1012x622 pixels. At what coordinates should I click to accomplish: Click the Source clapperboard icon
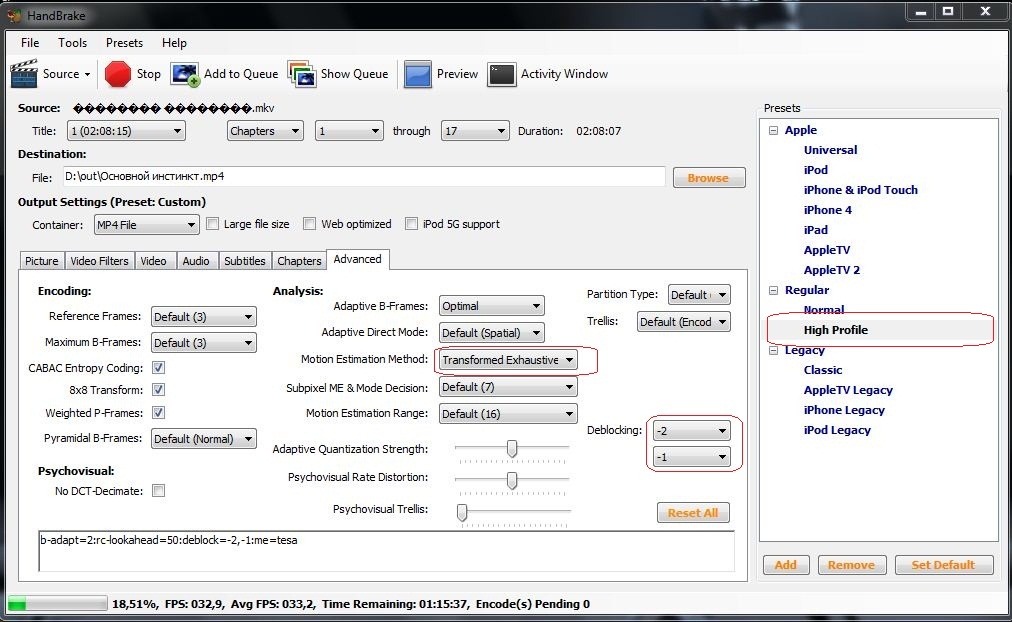click(x=24, y=74)
